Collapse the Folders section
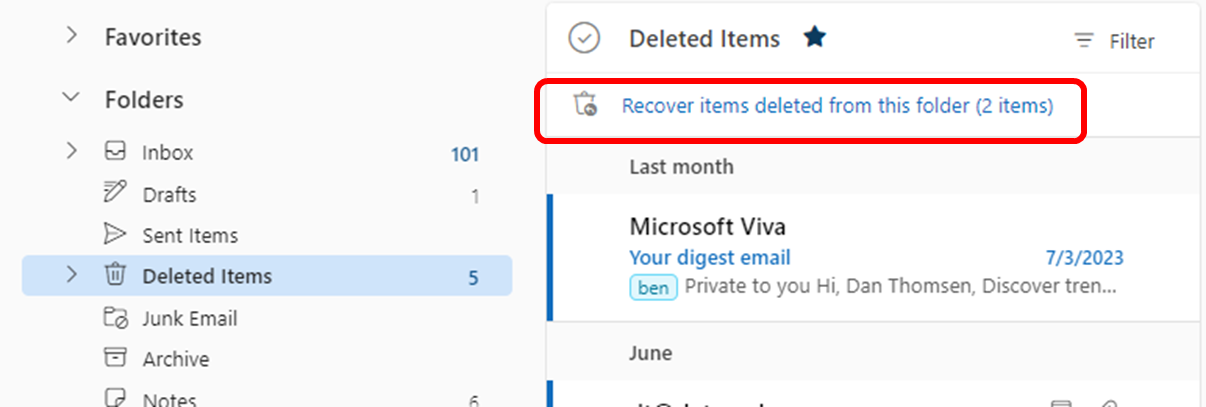The height and width of the screenshot is (407, 1206). [71, 99]
